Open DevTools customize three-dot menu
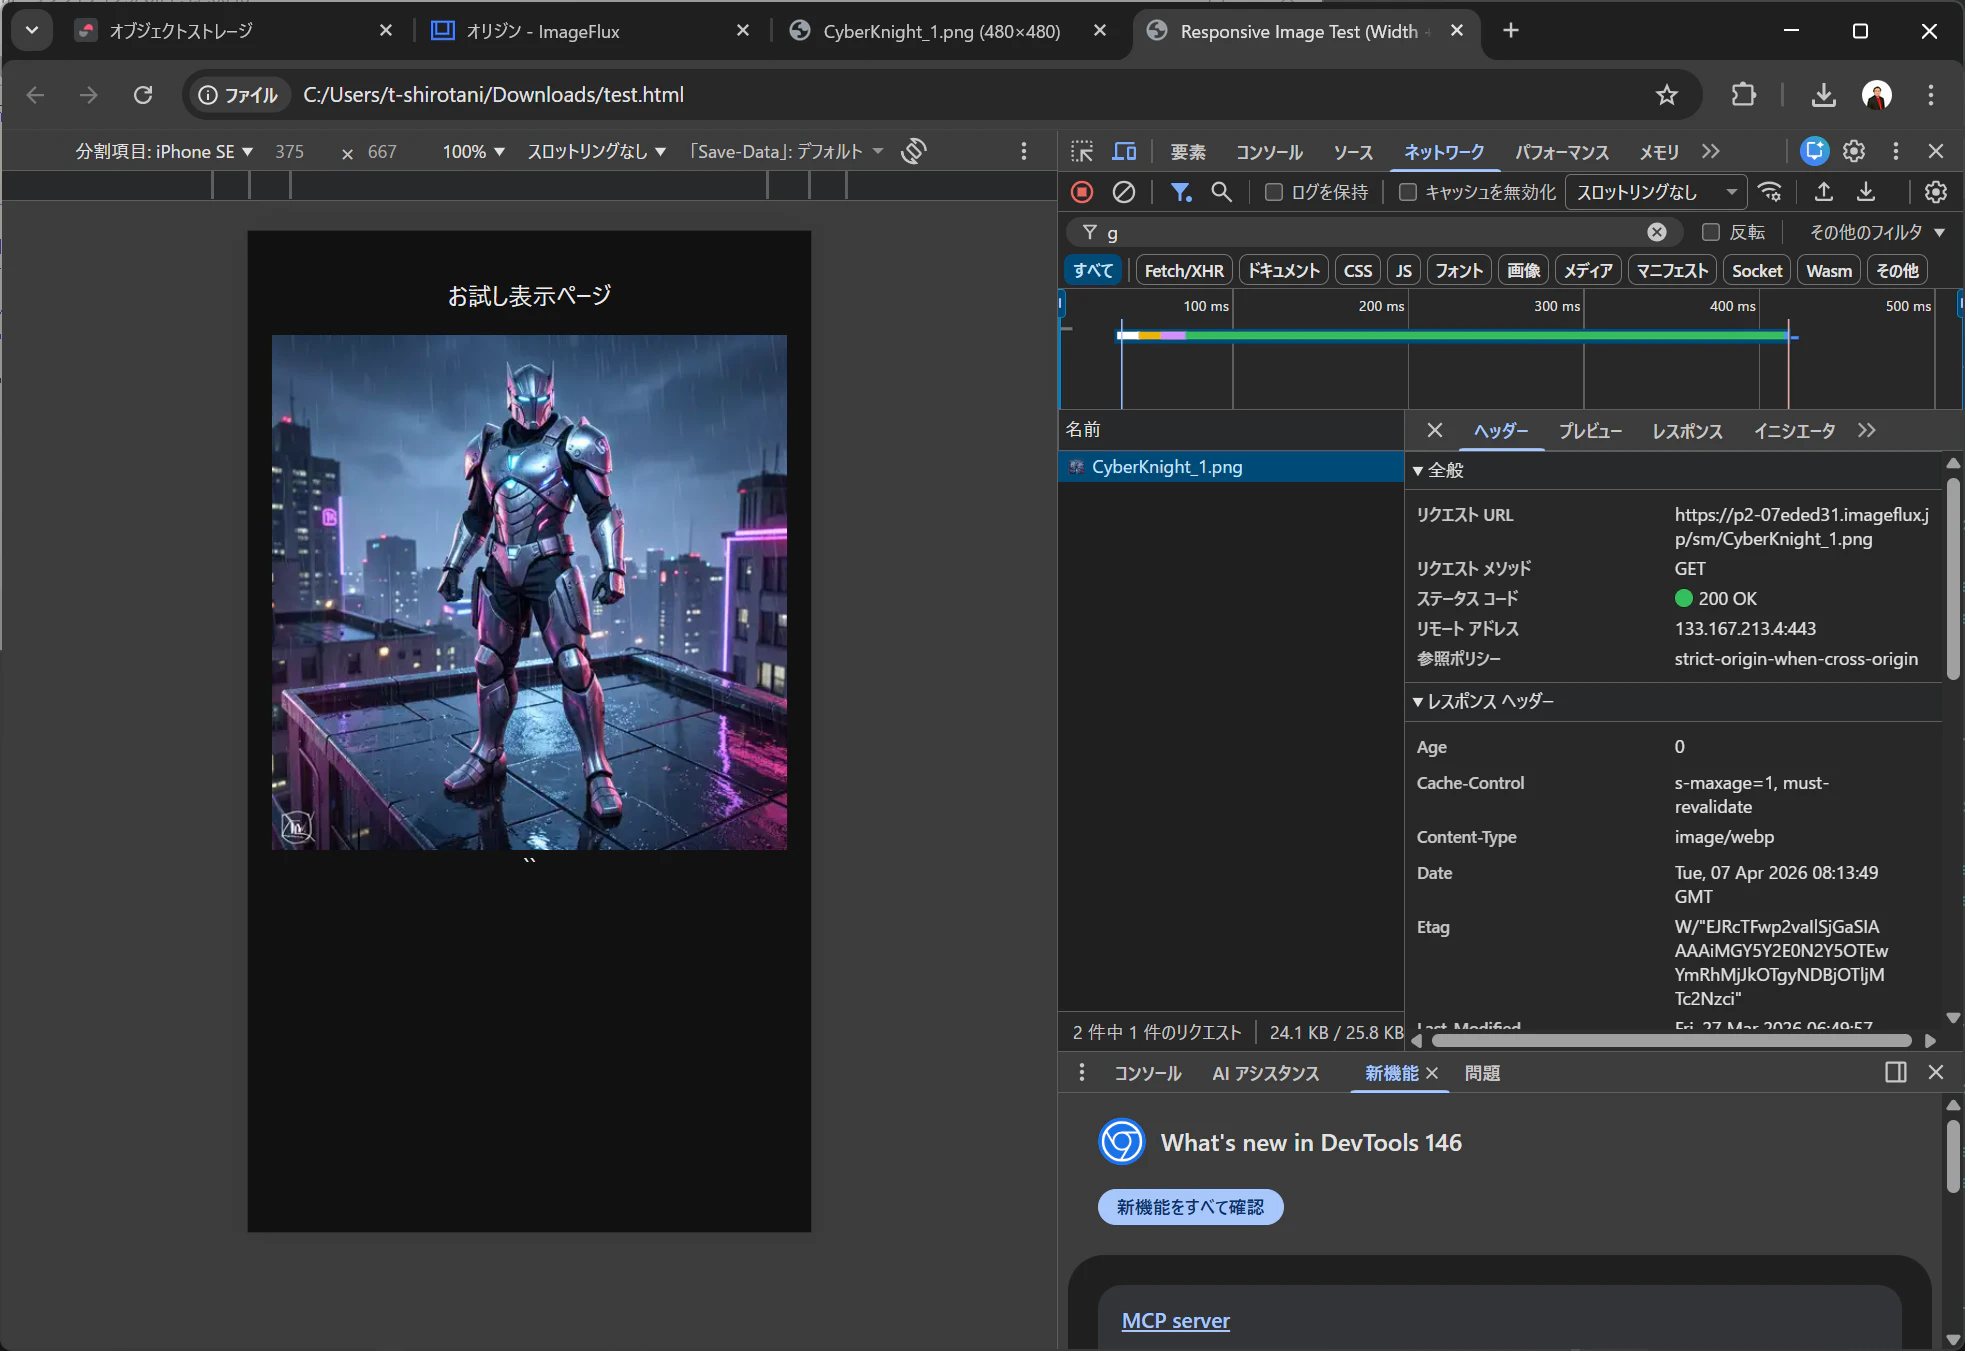This screenshot has width=1965, height=1351. pyautogui.click(x=1895, y=151)
